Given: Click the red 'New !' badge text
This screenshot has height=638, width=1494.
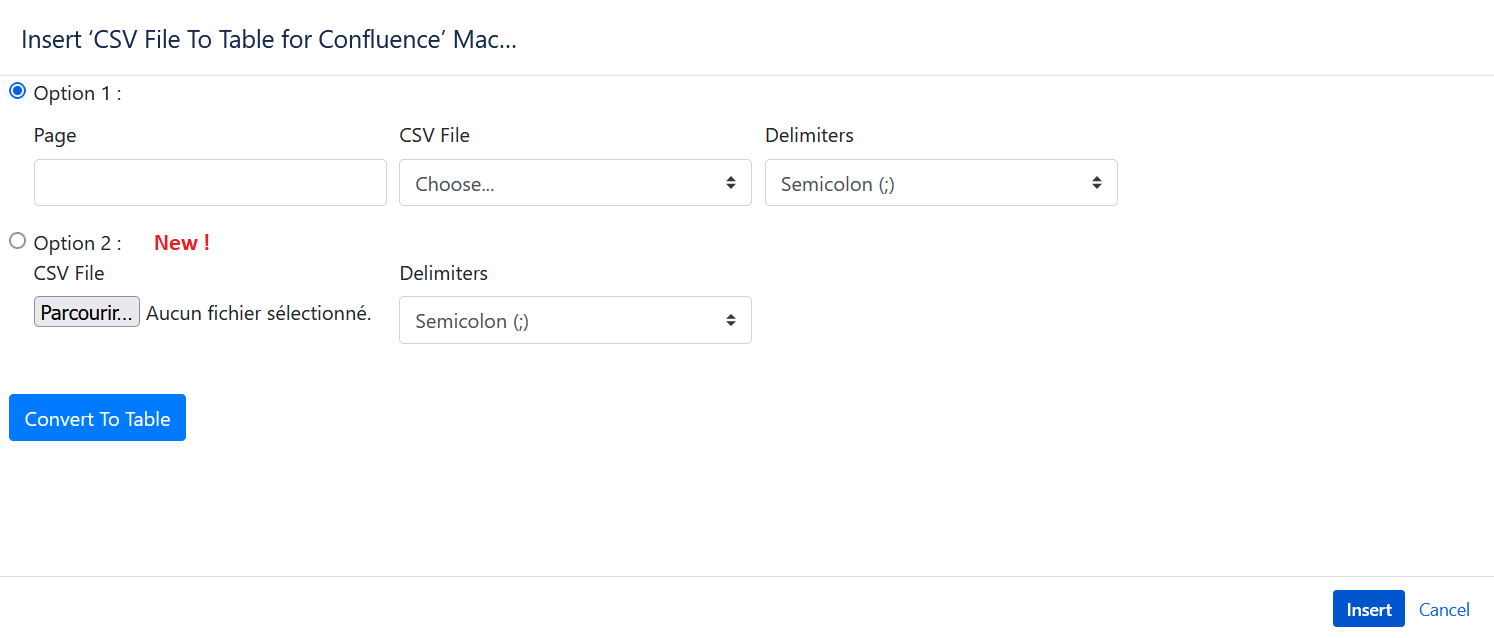Looking at the screenshot, I should [182, 242].
